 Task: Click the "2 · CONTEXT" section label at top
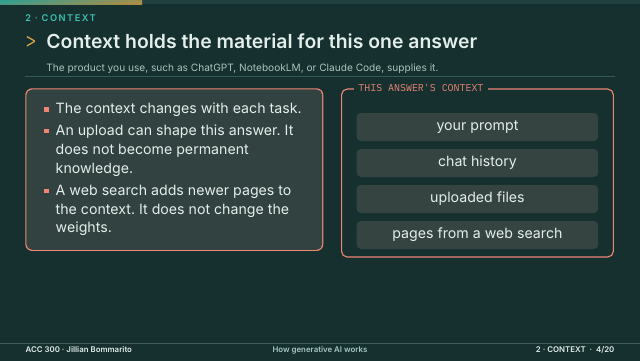pyautogui.click(x=60, y=18)
